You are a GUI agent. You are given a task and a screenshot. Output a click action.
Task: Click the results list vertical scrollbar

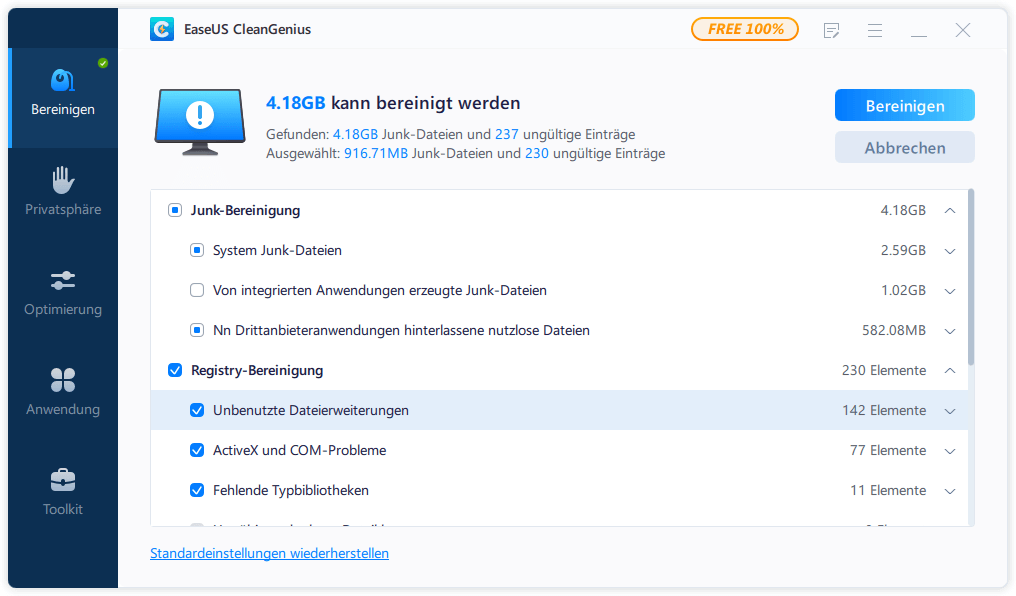[x=971, y=277]
